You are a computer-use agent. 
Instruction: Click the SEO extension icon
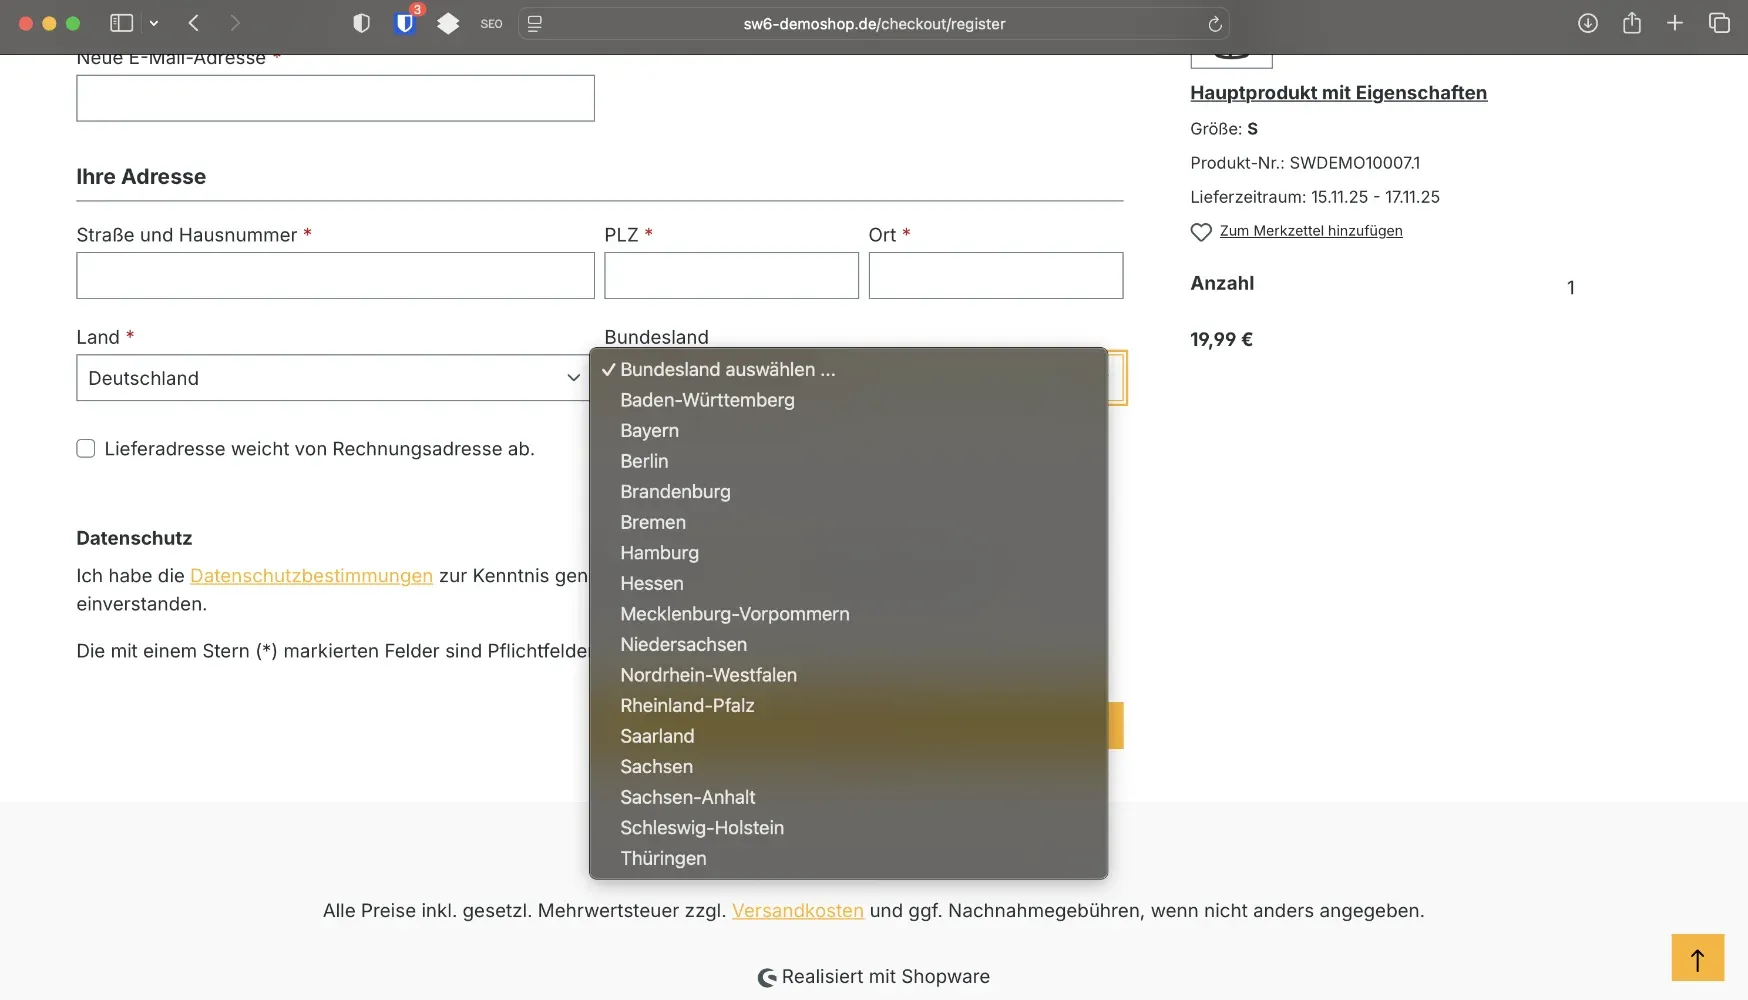pyautogui.click(x=490, y=23)
